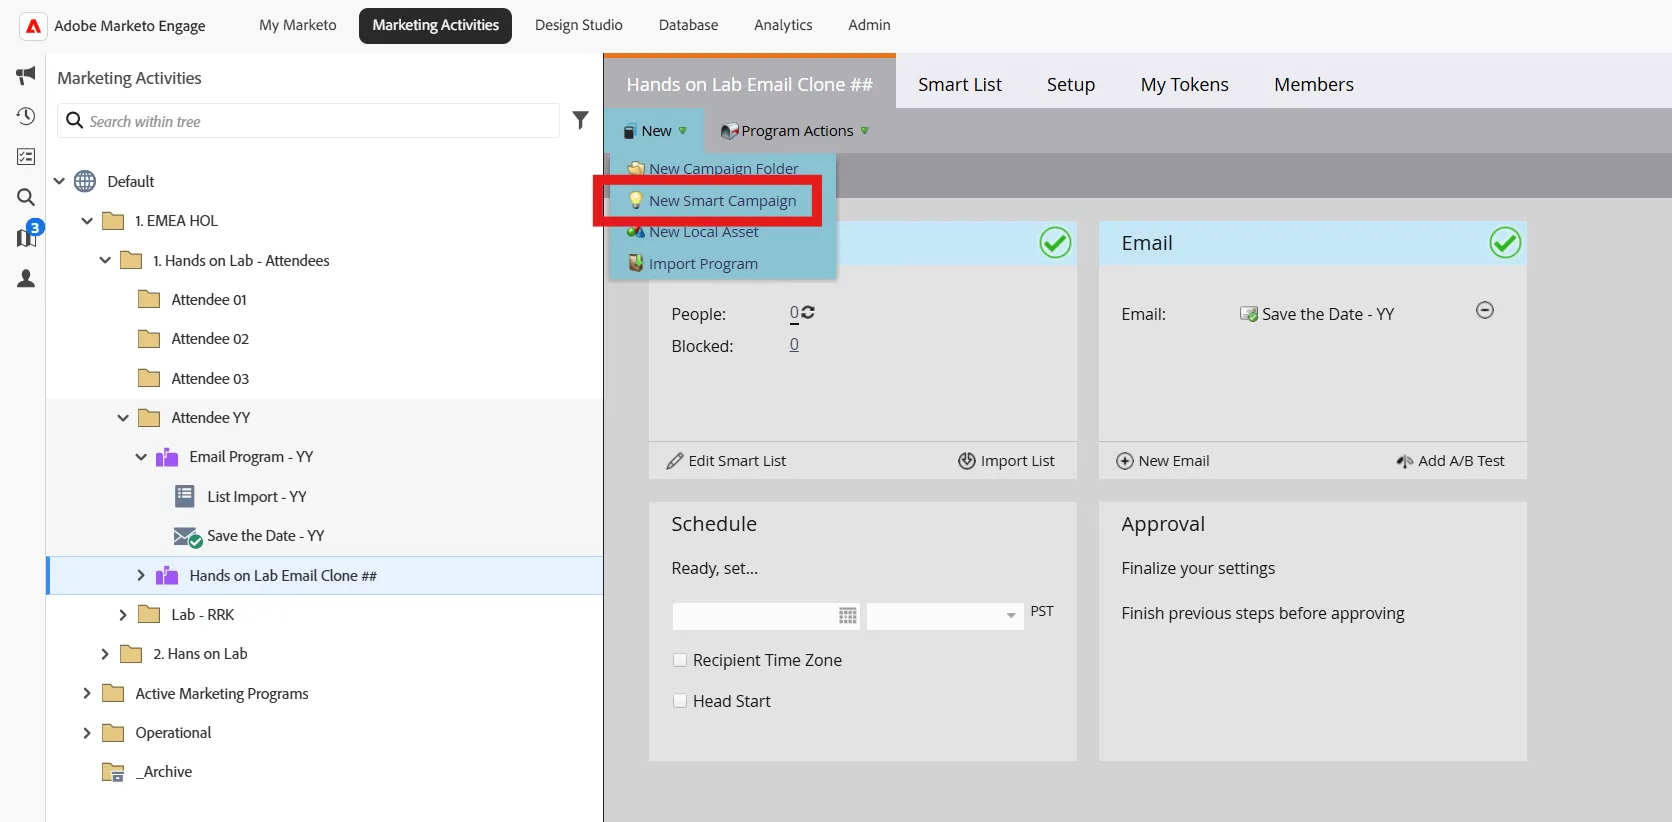Switch to the Smart List tab
The width and height of the screenshot is (1672, 822).
[x=960, y=85]
